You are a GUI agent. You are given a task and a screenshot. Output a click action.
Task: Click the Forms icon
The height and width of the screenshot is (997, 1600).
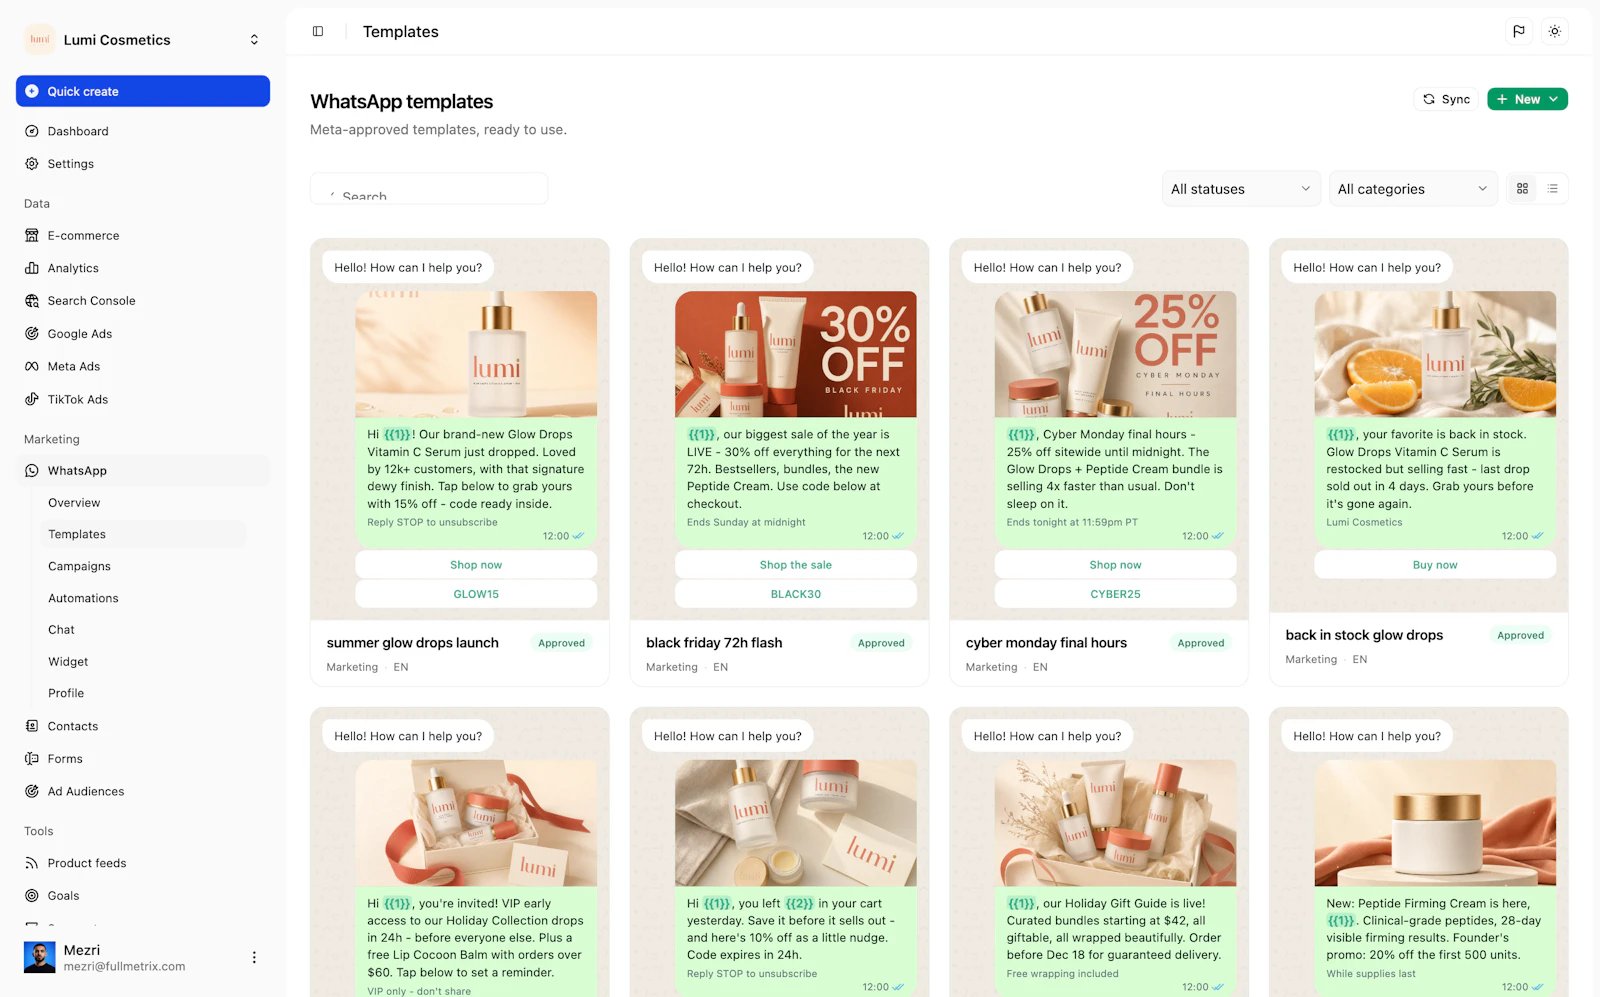tap(32, 759)
